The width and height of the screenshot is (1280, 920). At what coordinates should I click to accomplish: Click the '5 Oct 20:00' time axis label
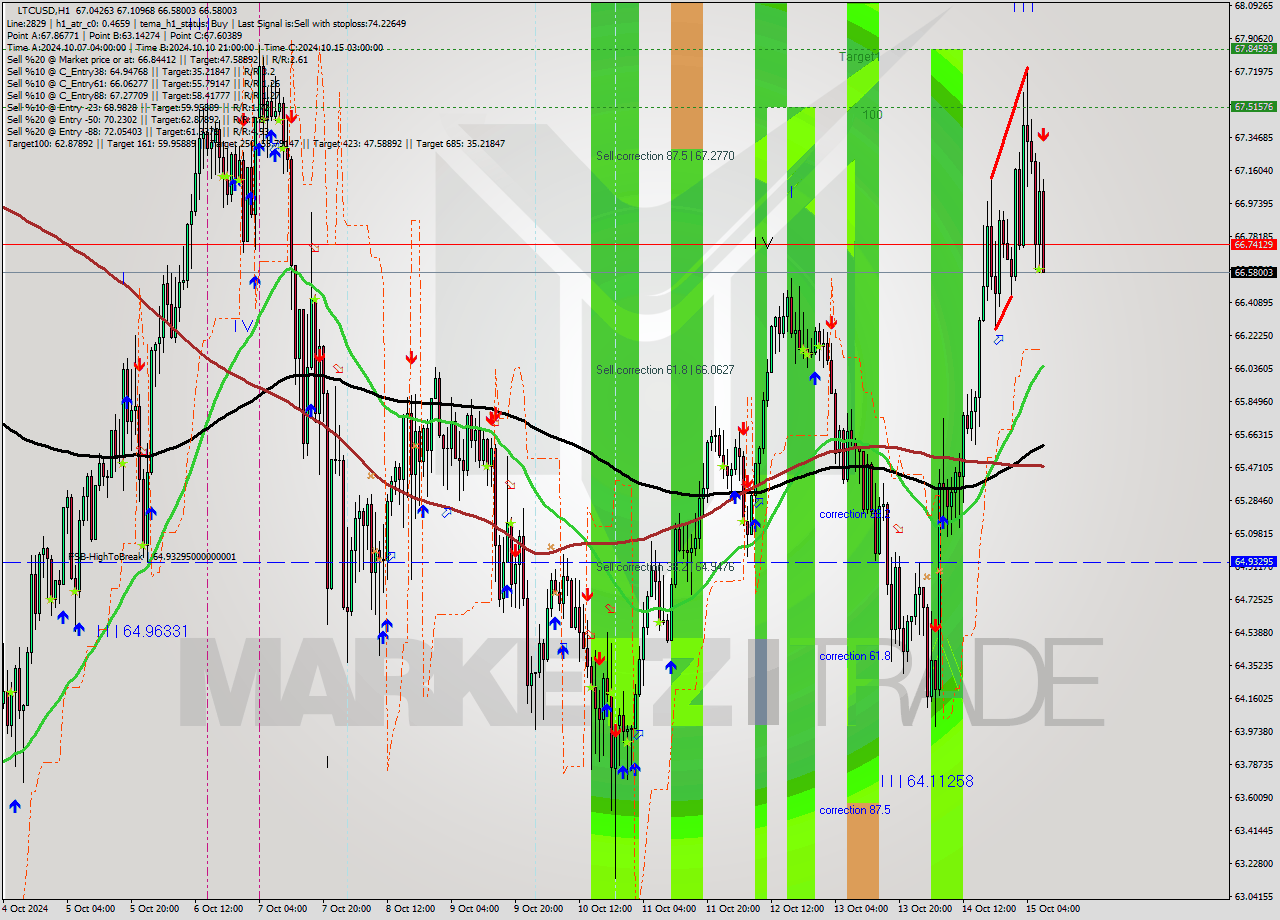tap(154, 909)
